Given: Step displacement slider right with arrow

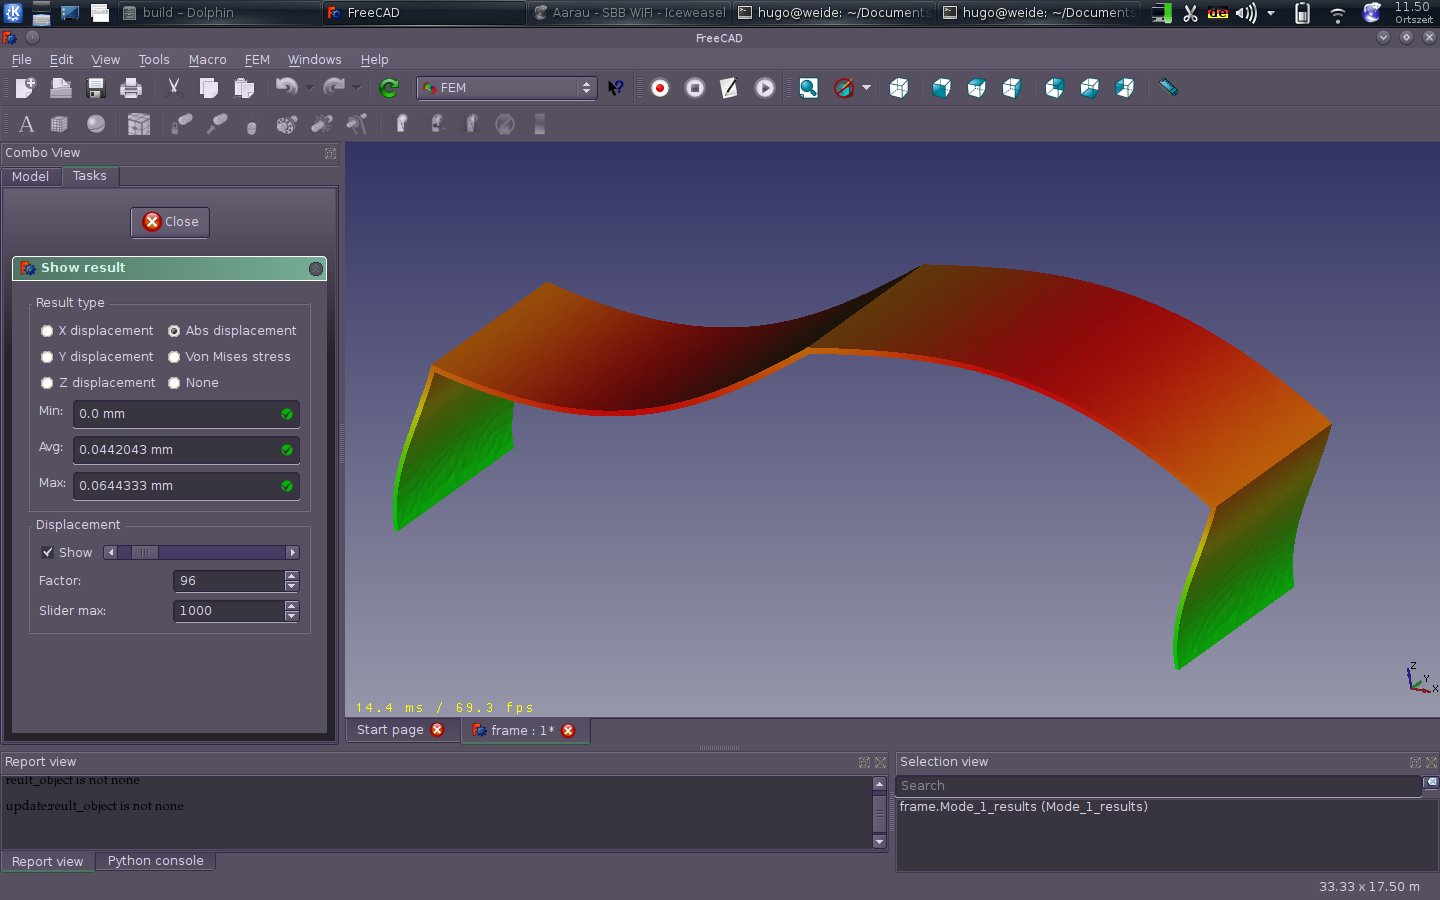Looking at the screenshot, I should (x=292, y=552).
